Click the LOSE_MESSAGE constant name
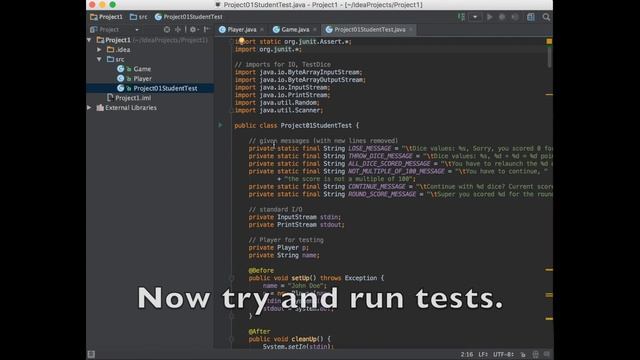 (369, 148)
